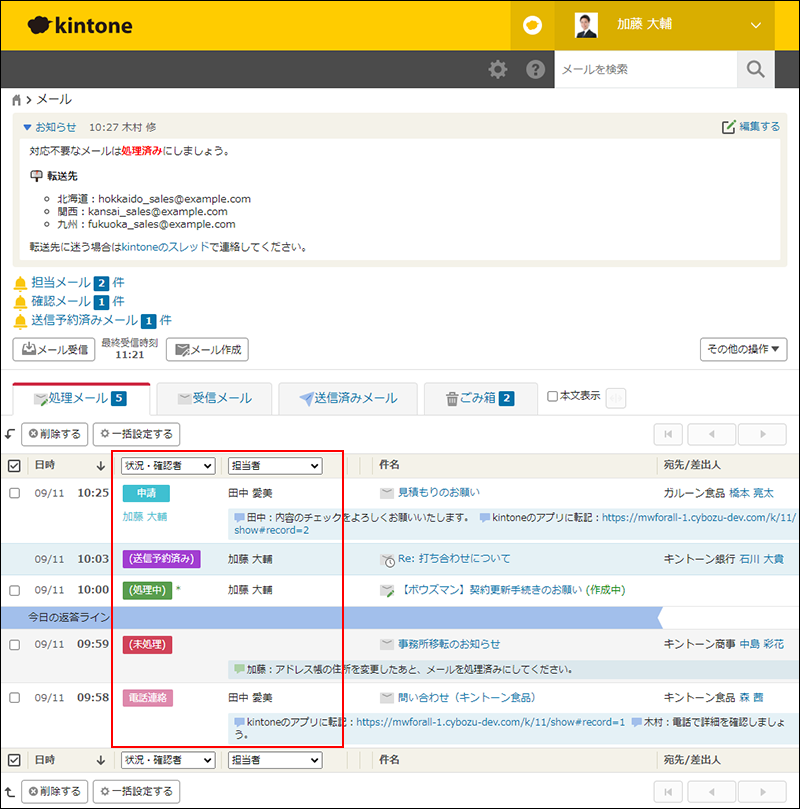This screenshot has height=809, width=800.
Task: Enable the 本文表示 checkbox
Action: coord(553,396)
